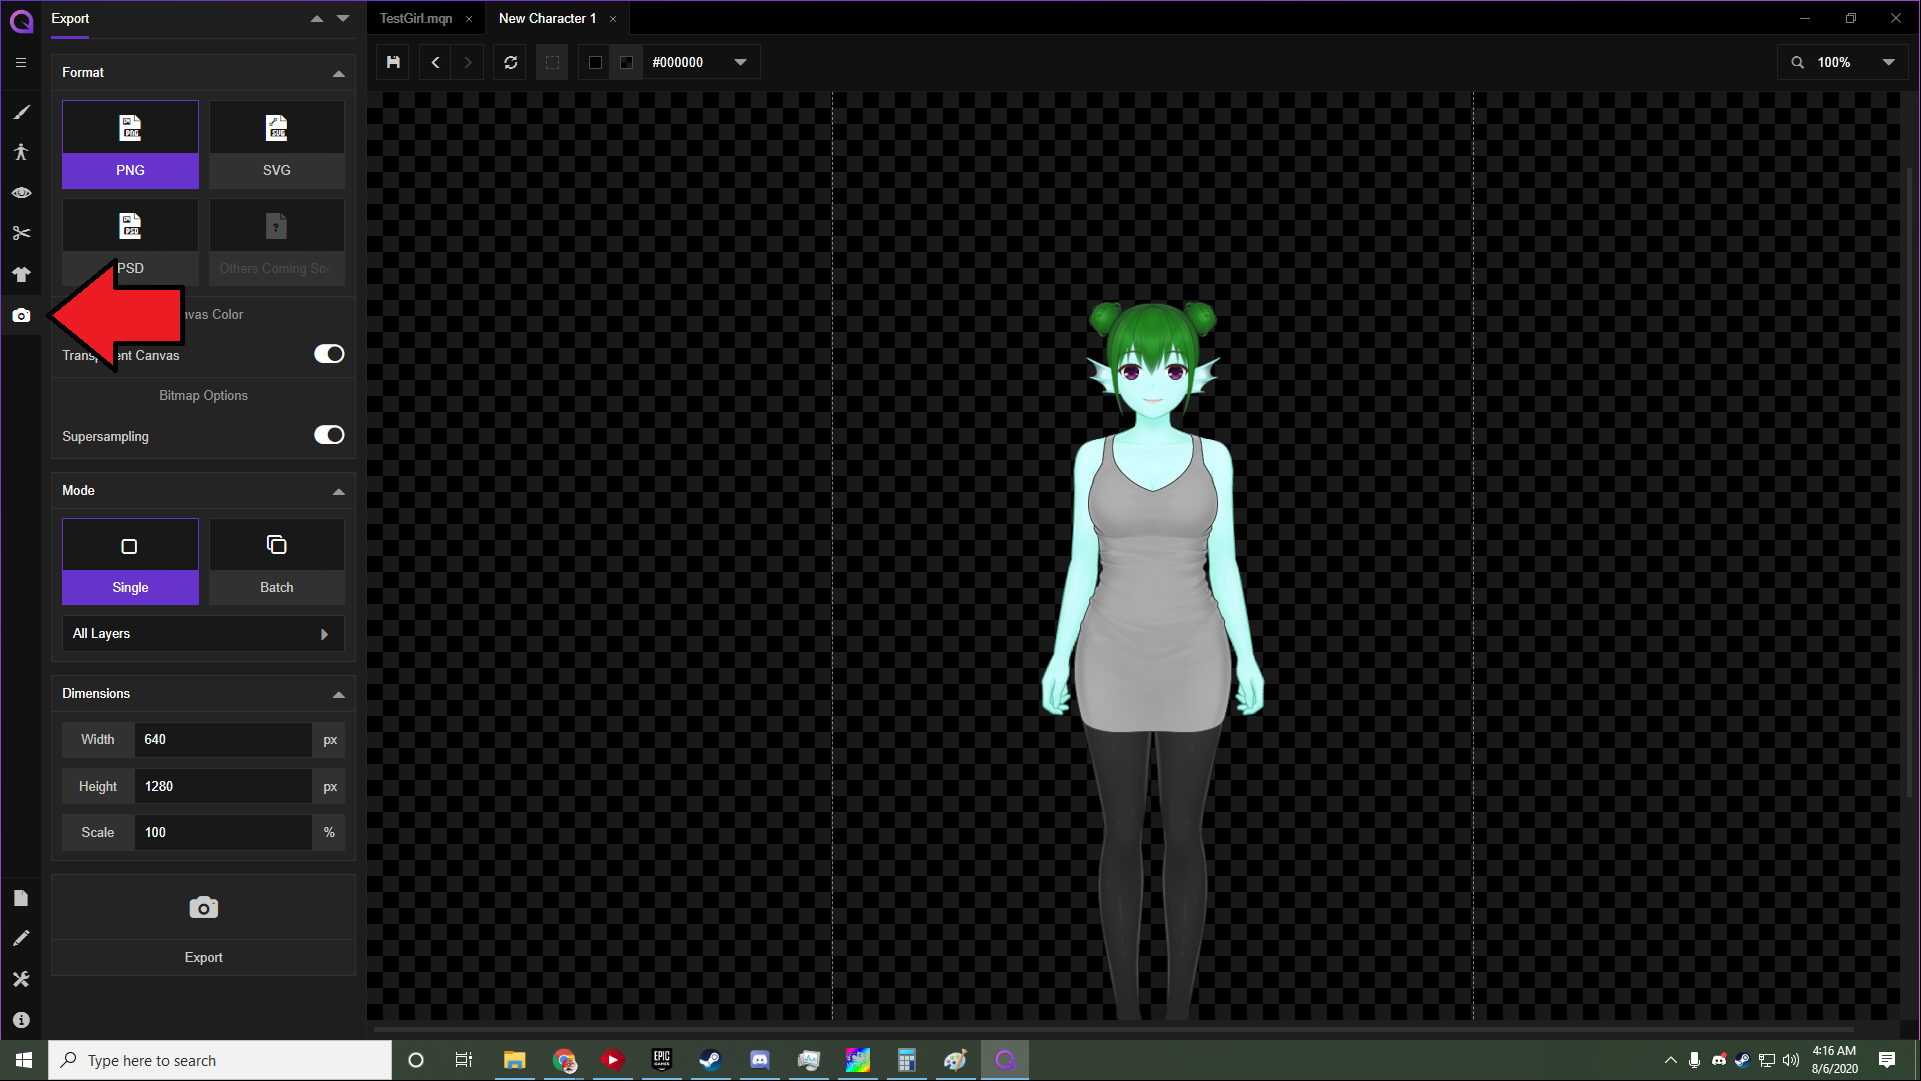The height and width of the screenshot is (1081, 1921).
Task: Switch to New Character 1 tab
Action: tap(547, 18)
